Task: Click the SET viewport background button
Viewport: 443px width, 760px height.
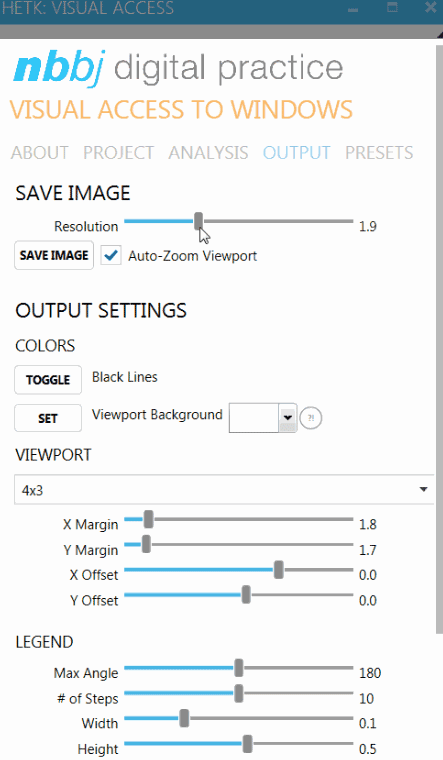Action: point(48,418)
